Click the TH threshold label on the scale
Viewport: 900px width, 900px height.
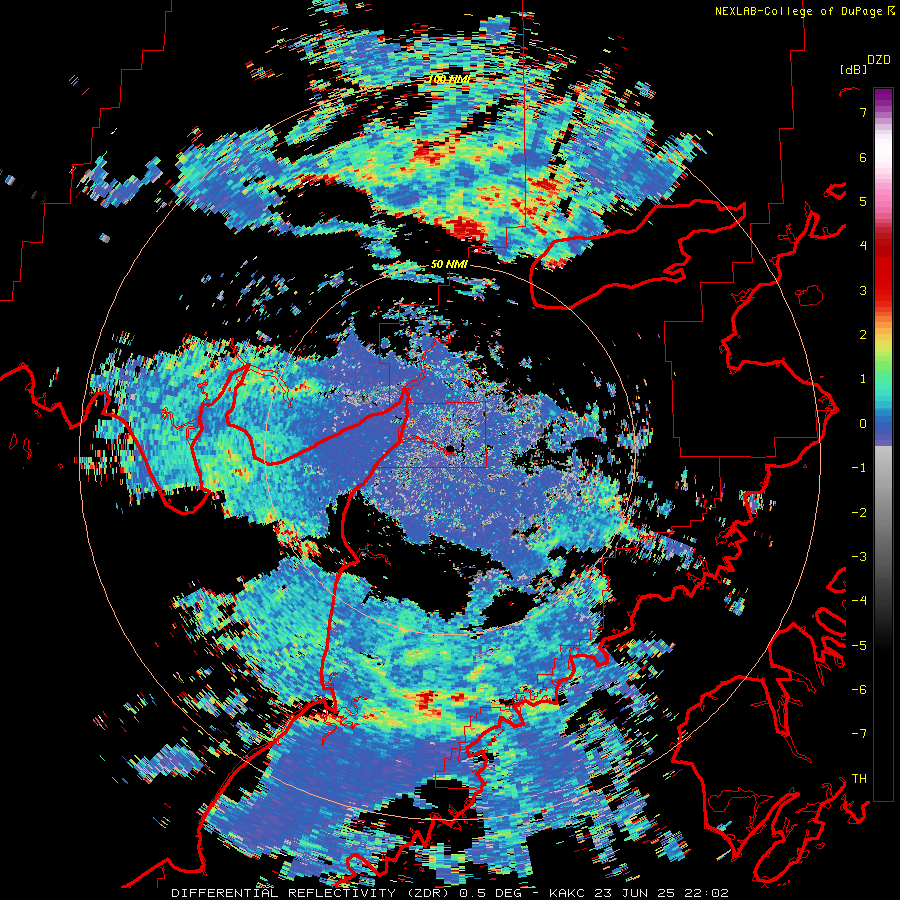tap(859, 779)
